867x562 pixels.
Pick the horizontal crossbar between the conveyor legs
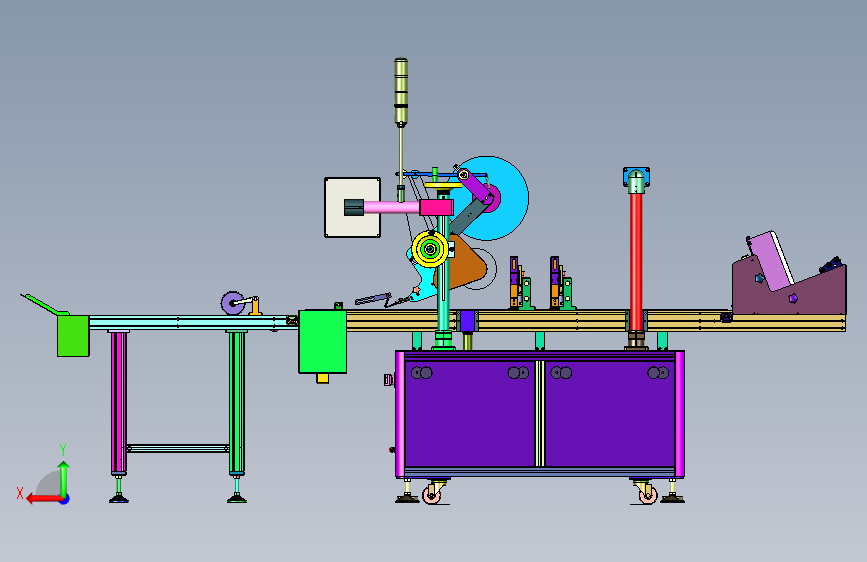click(177, 448)
